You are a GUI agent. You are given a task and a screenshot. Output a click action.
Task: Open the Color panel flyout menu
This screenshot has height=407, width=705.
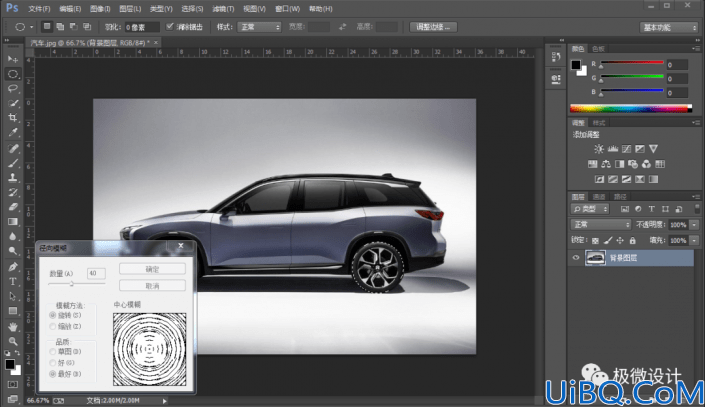pyautogui.click(x=696, y=48)
